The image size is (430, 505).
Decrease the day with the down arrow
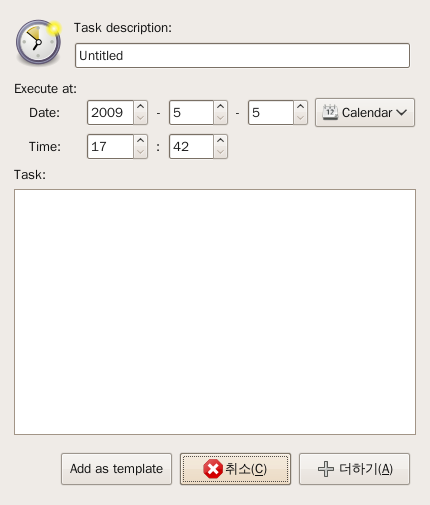(x=300, y=118)
